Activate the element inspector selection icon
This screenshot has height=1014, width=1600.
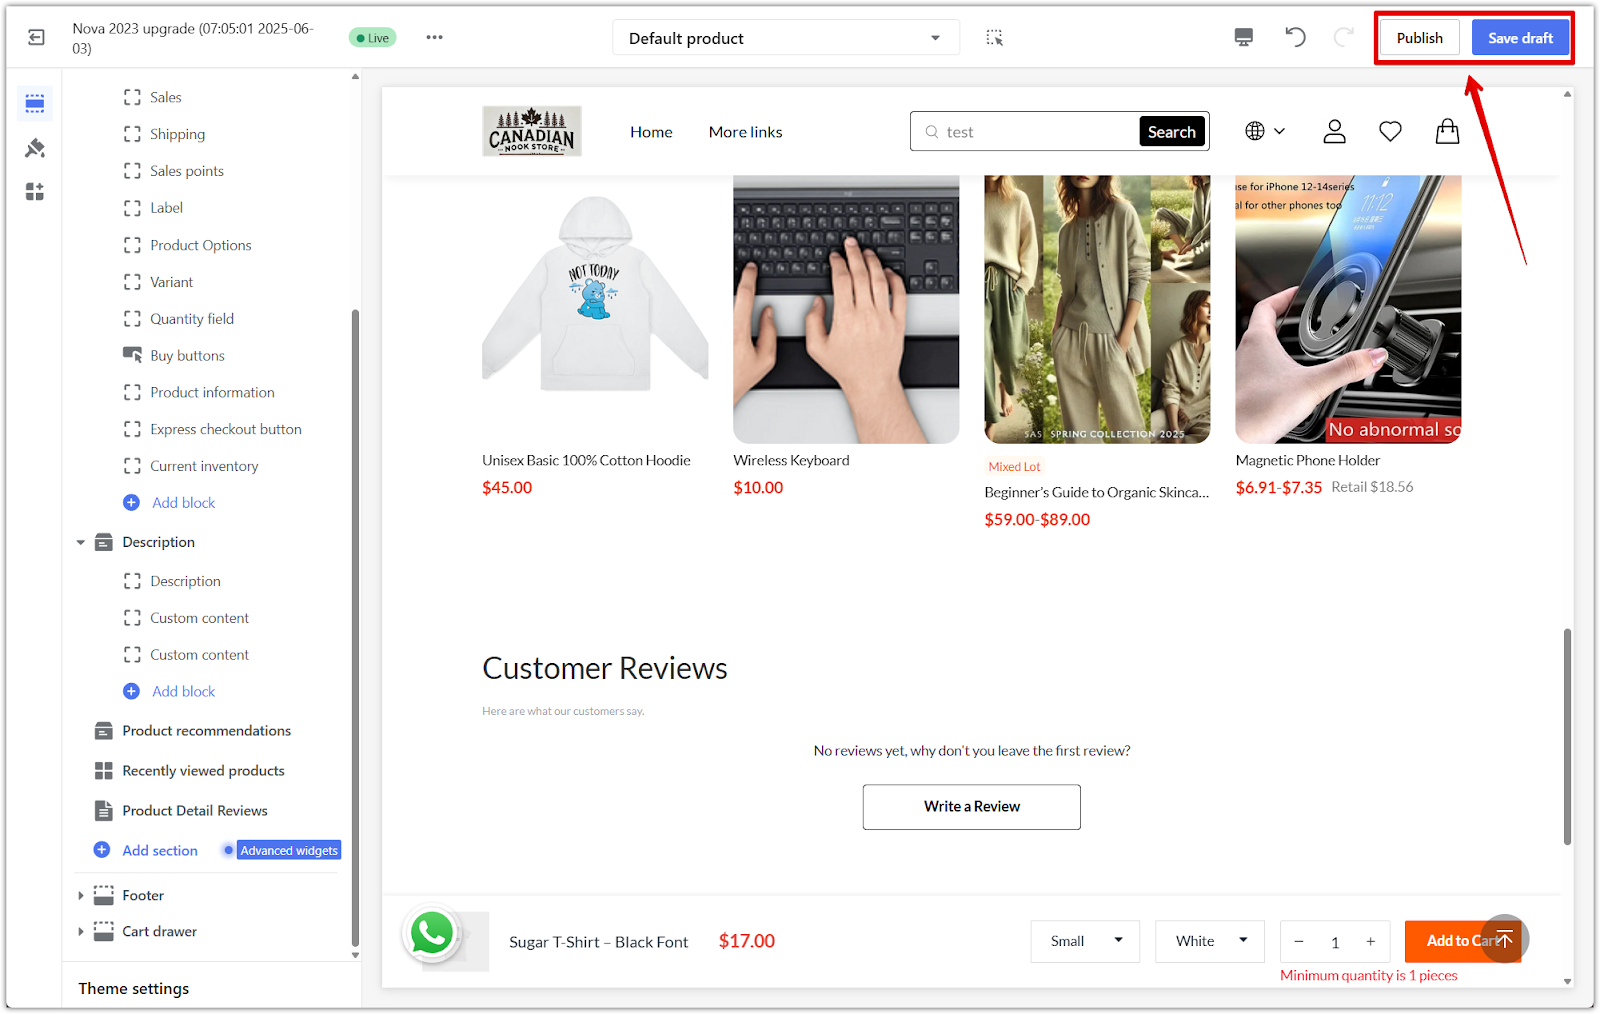click(994, 38)
